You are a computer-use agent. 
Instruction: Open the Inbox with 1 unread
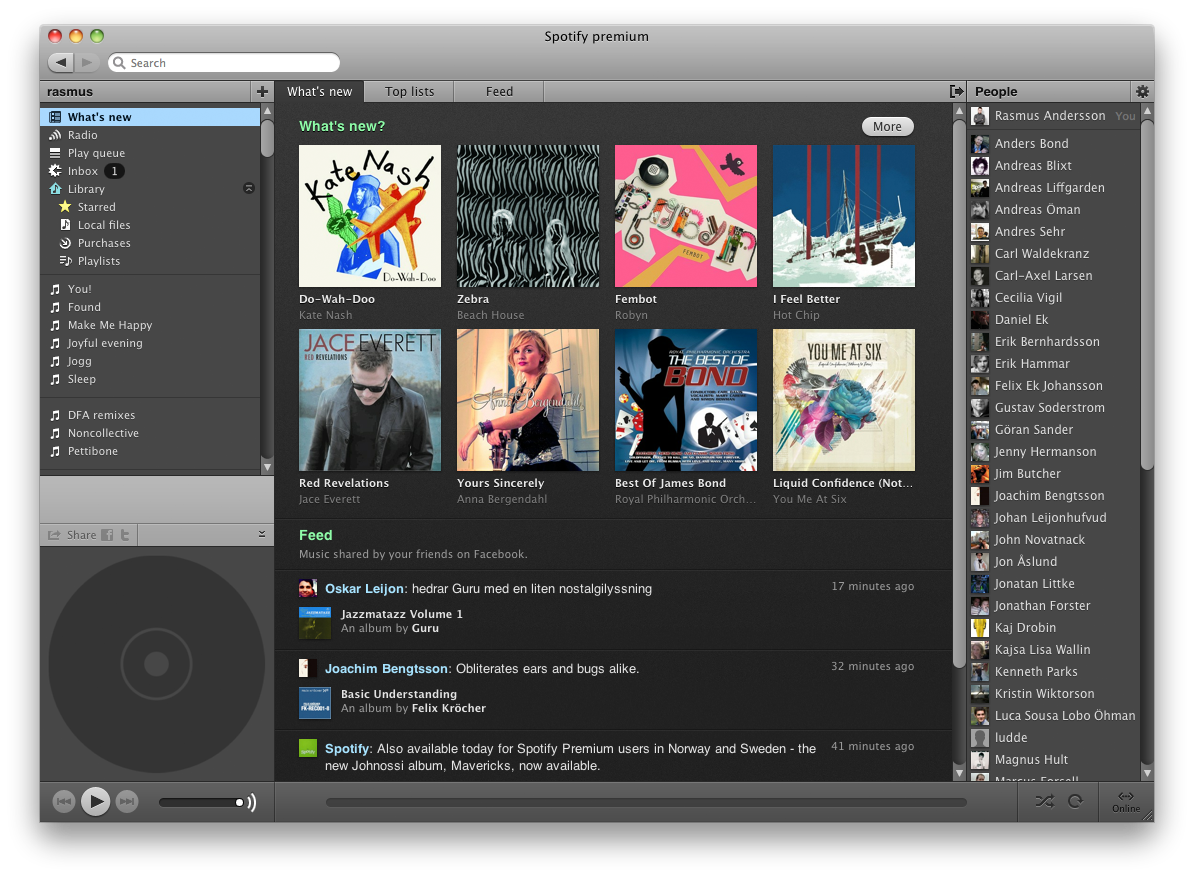[x=150, y=171]
